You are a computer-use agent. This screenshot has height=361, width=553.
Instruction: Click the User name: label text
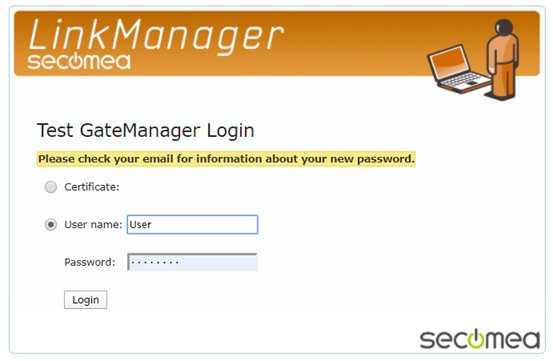tap(93, 225)
